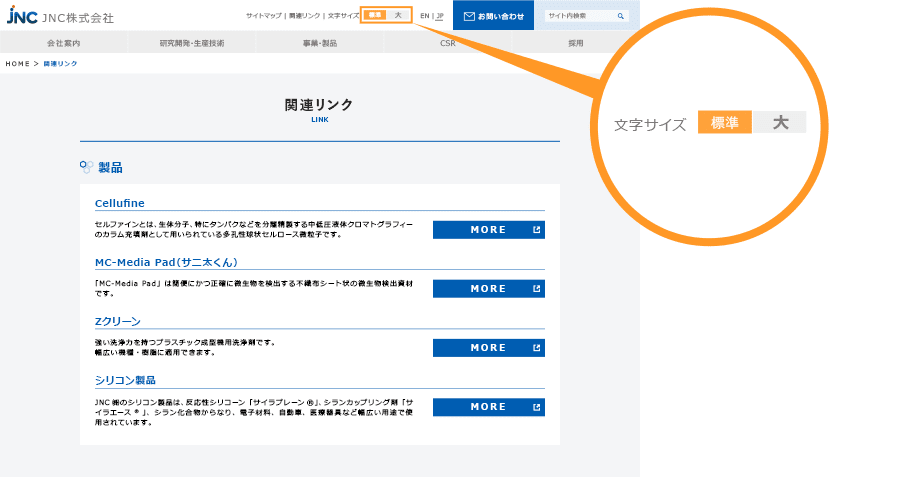Set text size to 標準 in header

coord(375,15)
